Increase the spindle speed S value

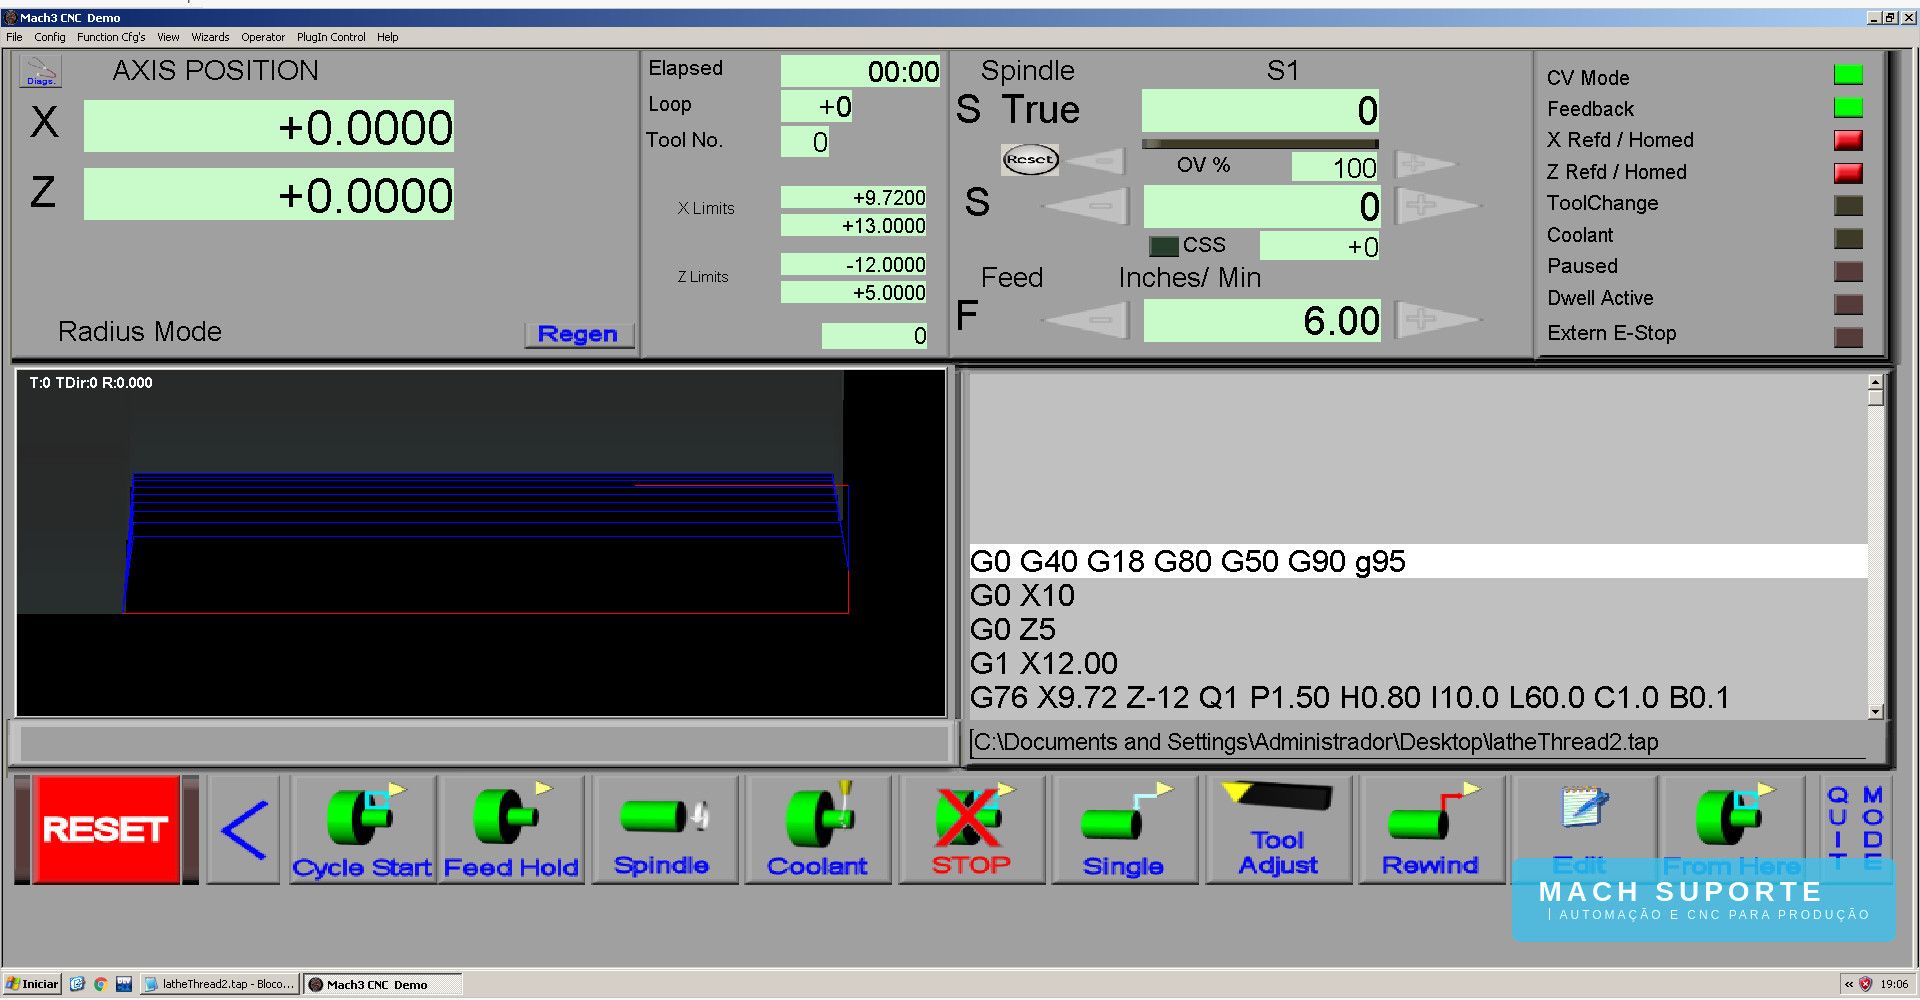coord(1436,206)
